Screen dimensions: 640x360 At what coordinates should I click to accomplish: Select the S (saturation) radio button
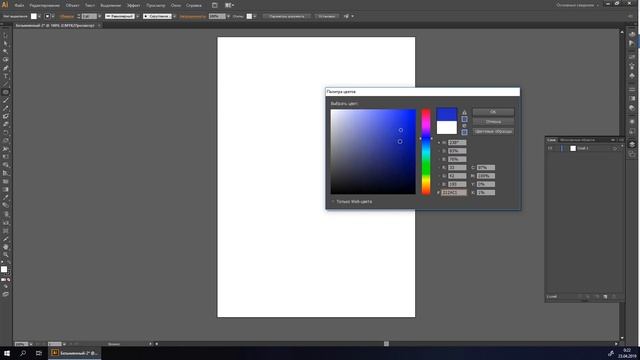[x=439, y=151]
